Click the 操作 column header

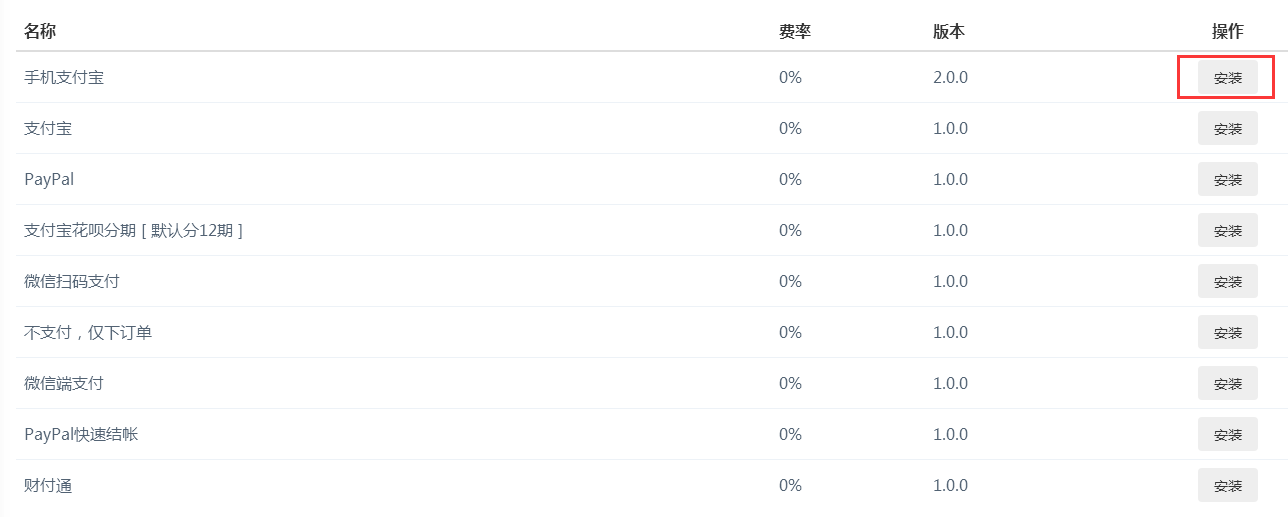pos(1227,31)
